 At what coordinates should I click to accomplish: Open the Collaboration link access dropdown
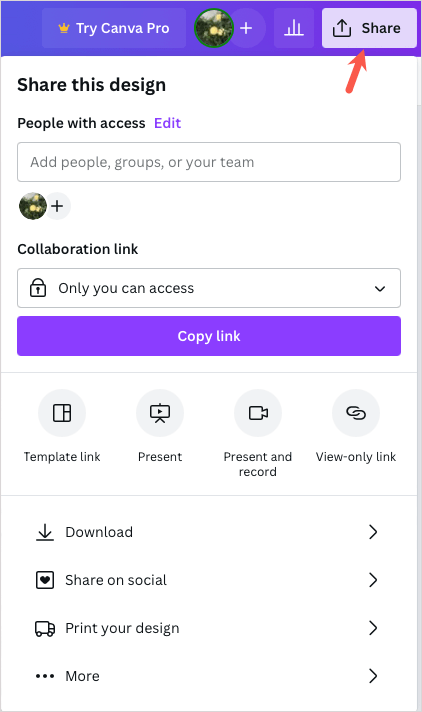click(209, 288)
